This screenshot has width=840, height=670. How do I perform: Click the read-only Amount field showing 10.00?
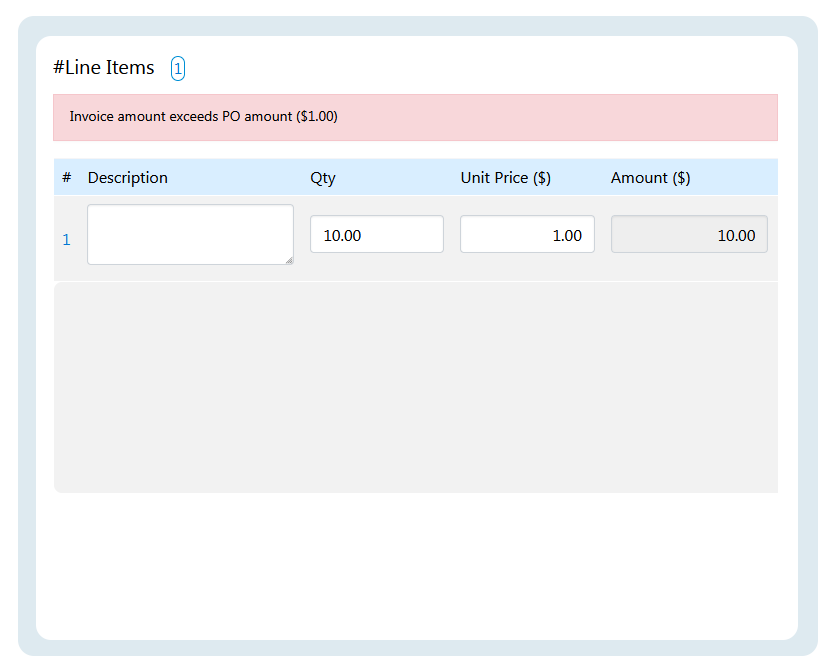click(x=688, y=234)
